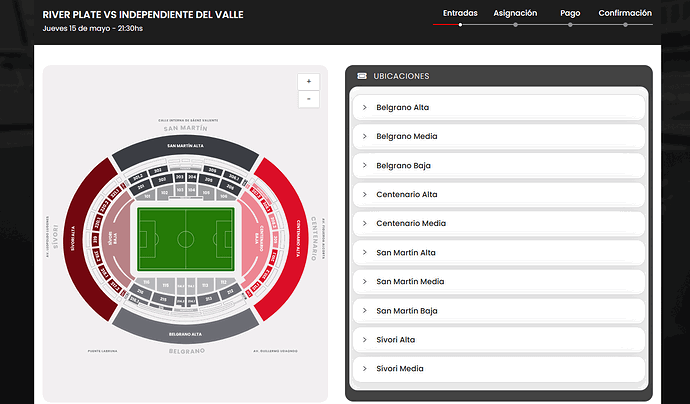Expand the Belgrano Media section

click(499, 136)
